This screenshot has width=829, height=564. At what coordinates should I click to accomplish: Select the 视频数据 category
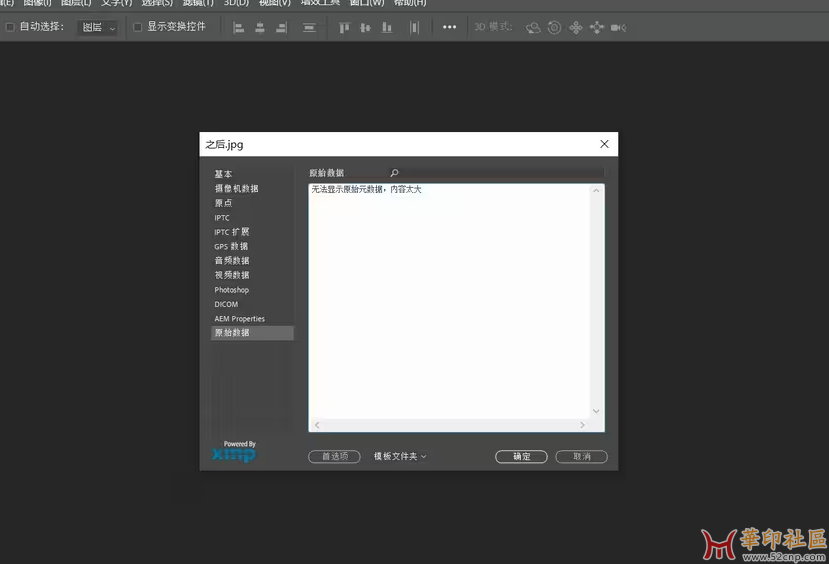(232, 275)
